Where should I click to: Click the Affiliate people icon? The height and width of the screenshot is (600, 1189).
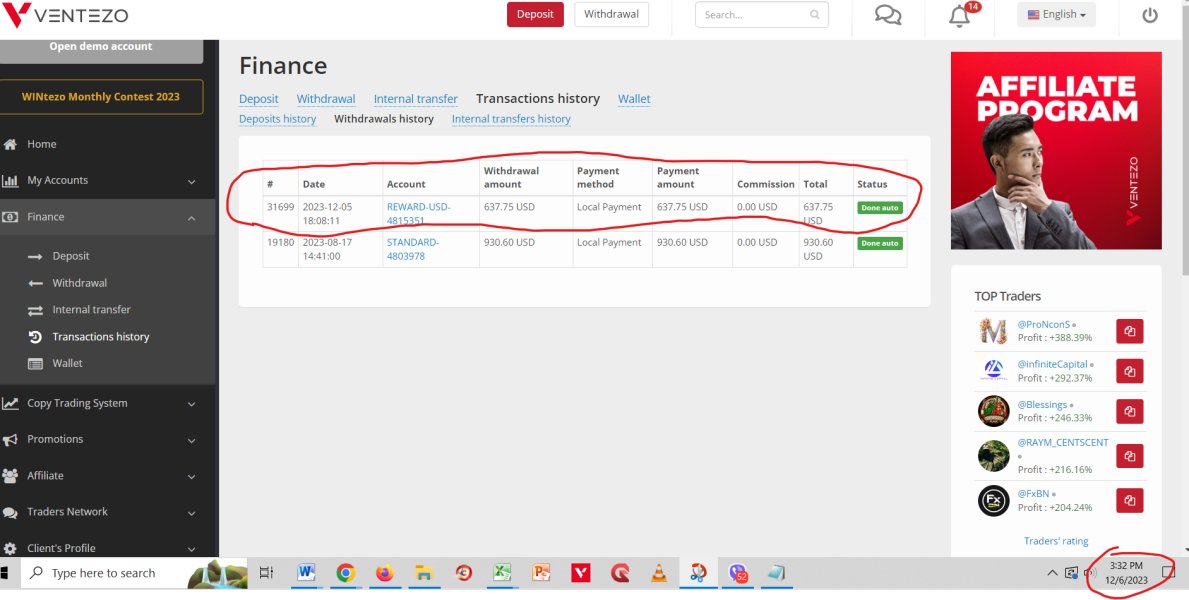pos(10,476)
